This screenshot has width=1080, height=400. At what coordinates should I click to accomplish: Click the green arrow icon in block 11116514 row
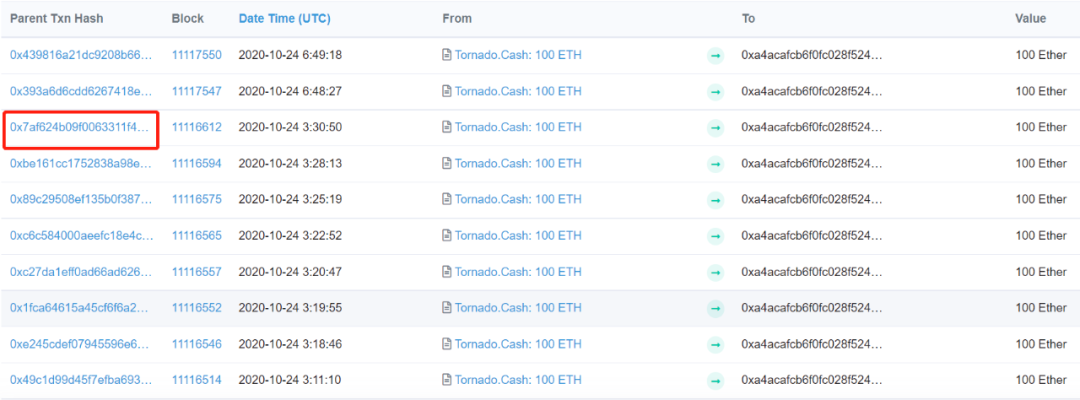pyautogui.click(x=715, y=381)
